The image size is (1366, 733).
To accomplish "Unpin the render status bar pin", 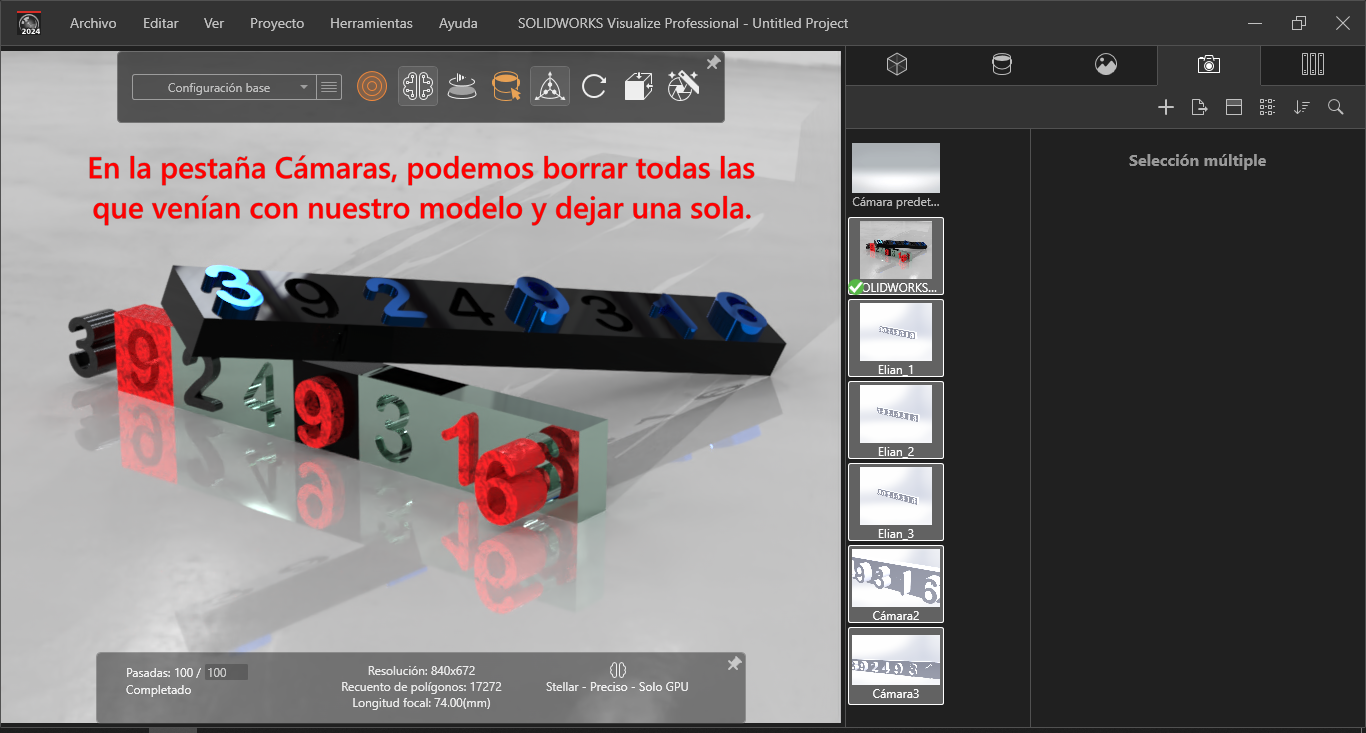I will coord(734,664).
